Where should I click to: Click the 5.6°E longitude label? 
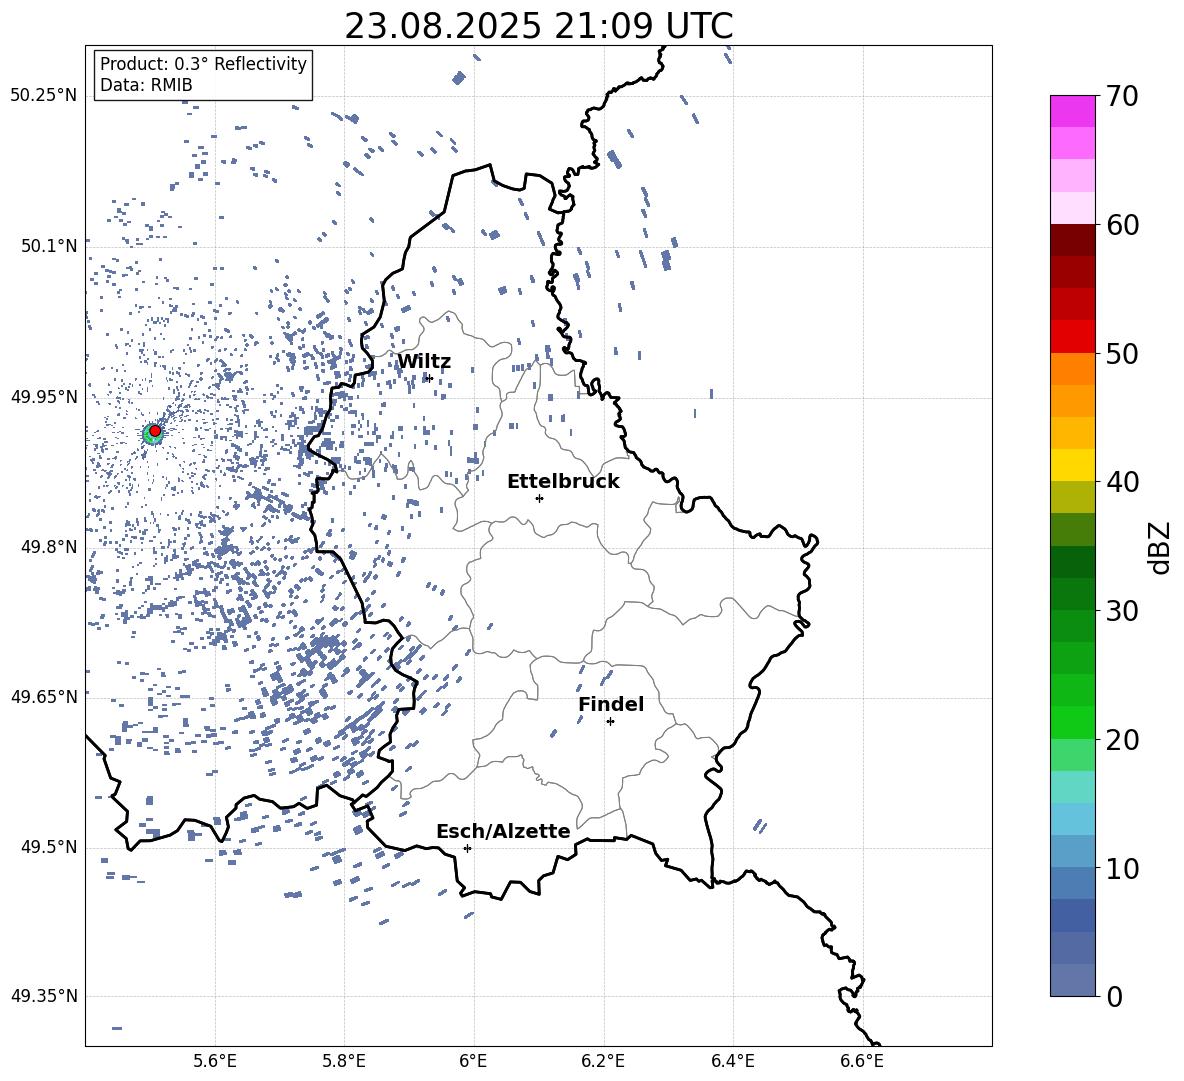[x=215, y=1061]
